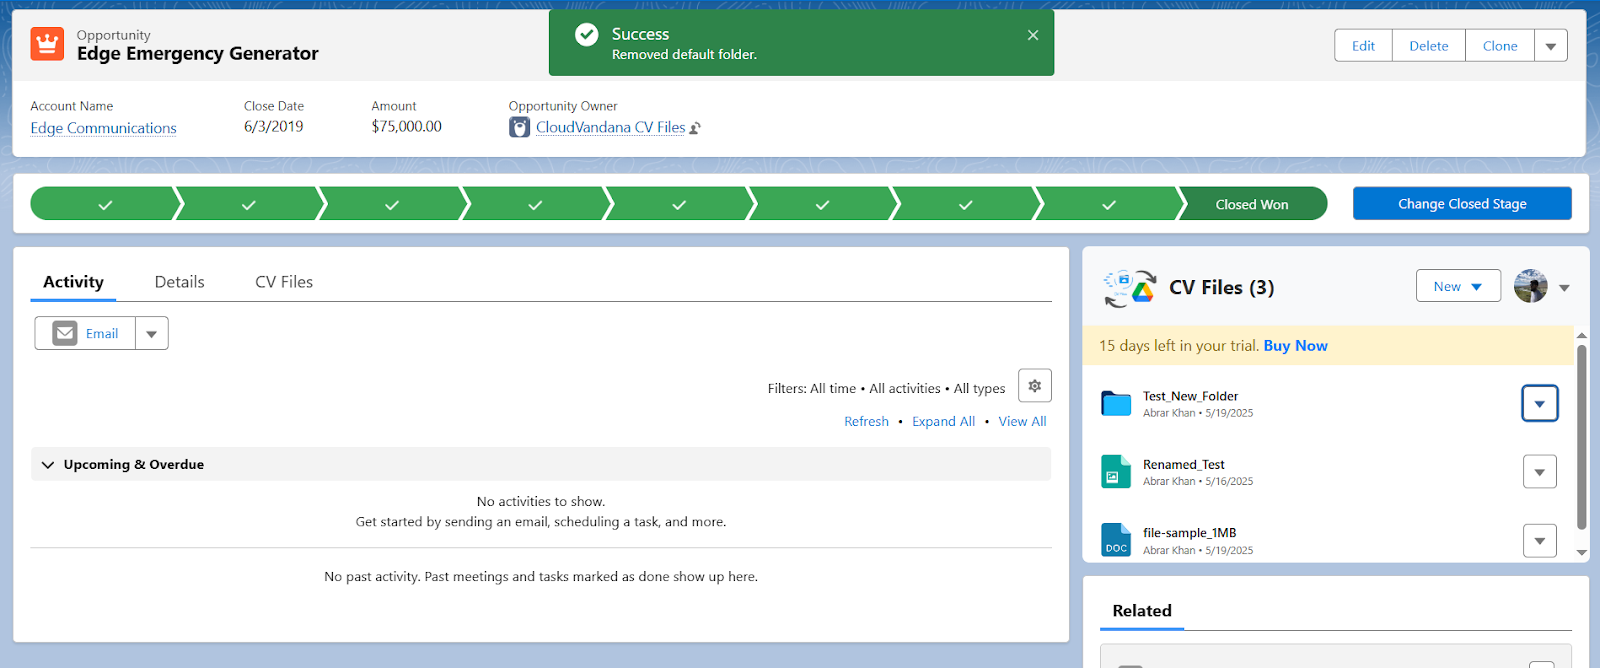Image resolution: width=1600 pixels, height=668 pixels.
Task: Click the Expand All link
Action: (x=943, y=421)
